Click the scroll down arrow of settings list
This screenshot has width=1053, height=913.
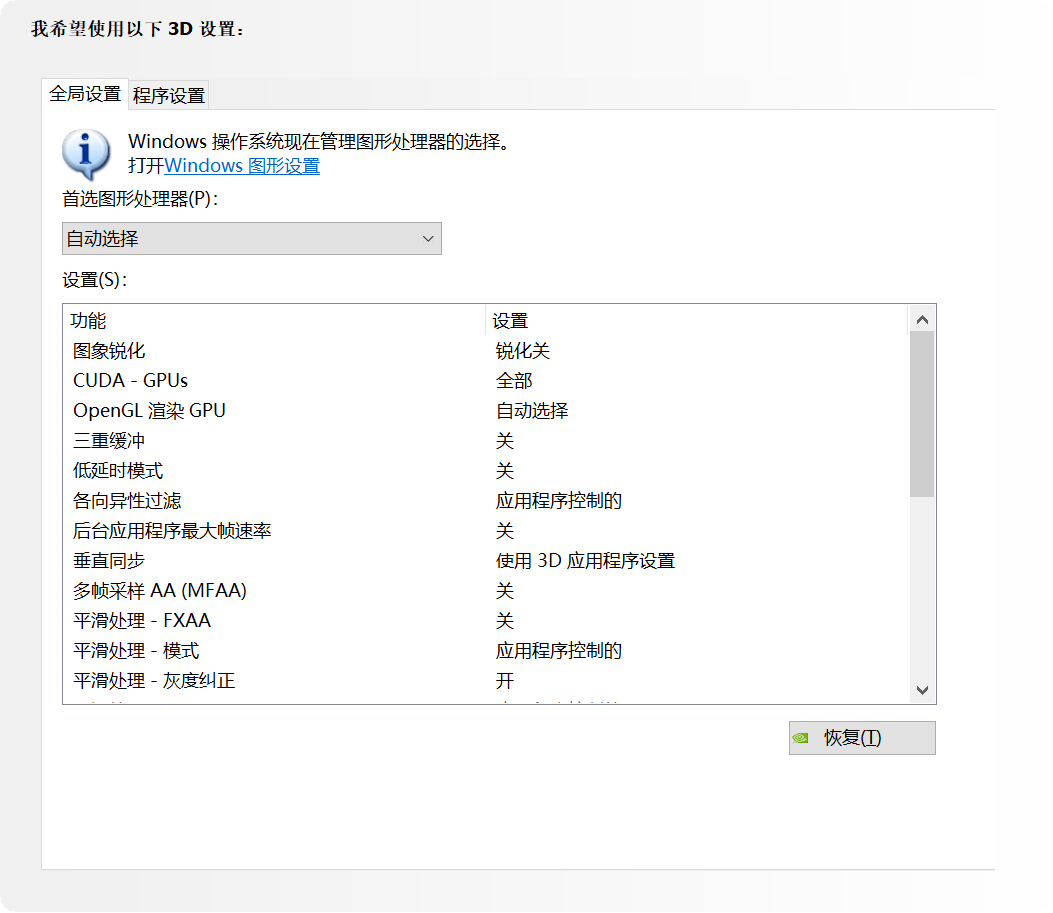point(922,690)
